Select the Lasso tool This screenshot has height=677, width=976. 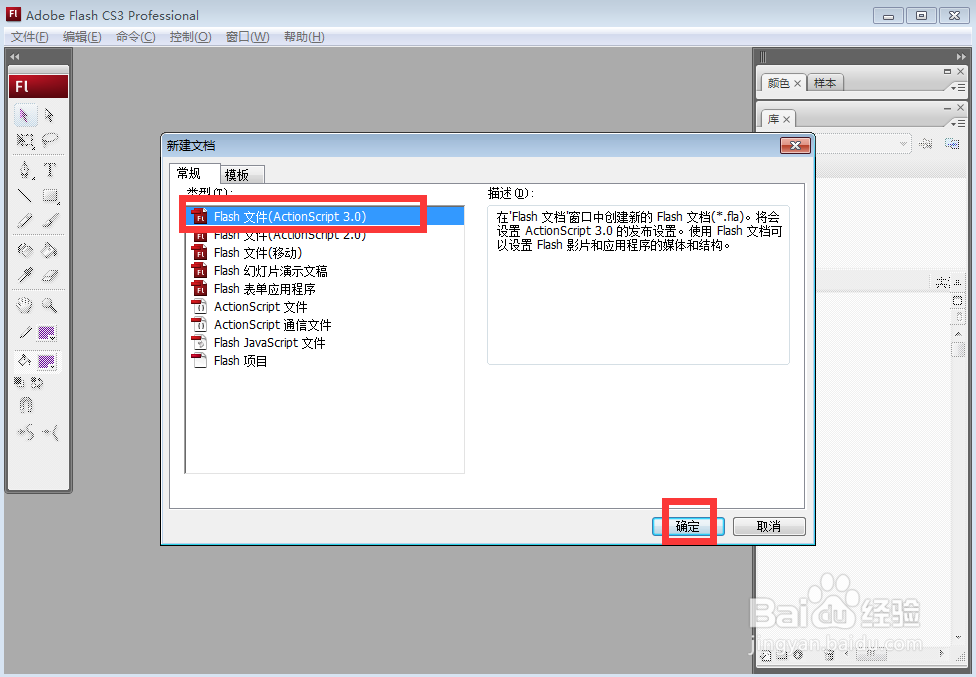[x=50, y=141]
